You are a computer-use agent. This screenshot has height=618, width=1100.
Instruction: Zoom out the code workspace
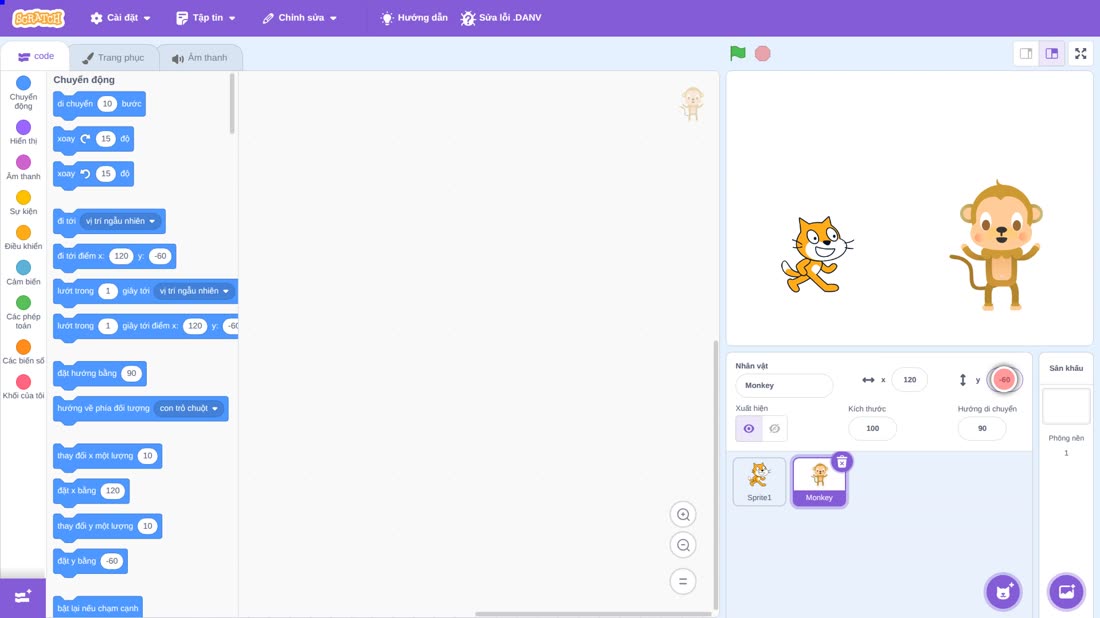(683, 545)
